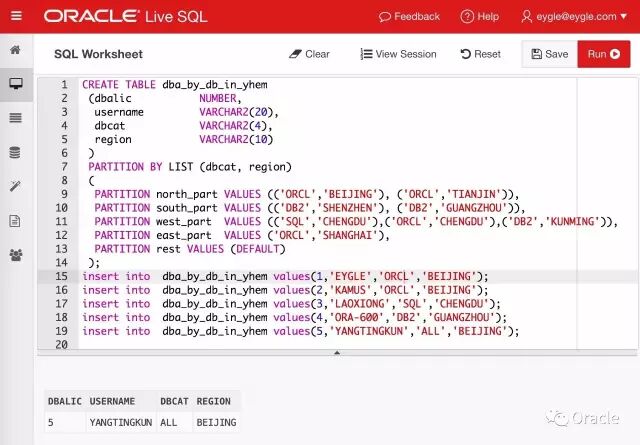This screenshot has width=640, height=445.
Task: Open the hamburger navigation menu
Action: (16, 16)
